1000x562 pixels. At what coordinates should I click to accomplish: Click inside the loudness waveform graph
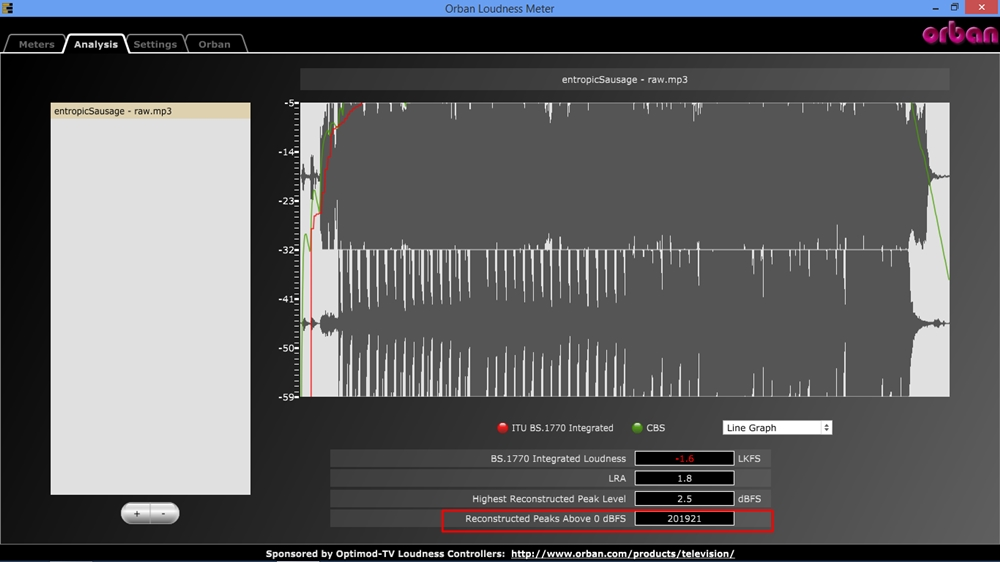[625, 250]
